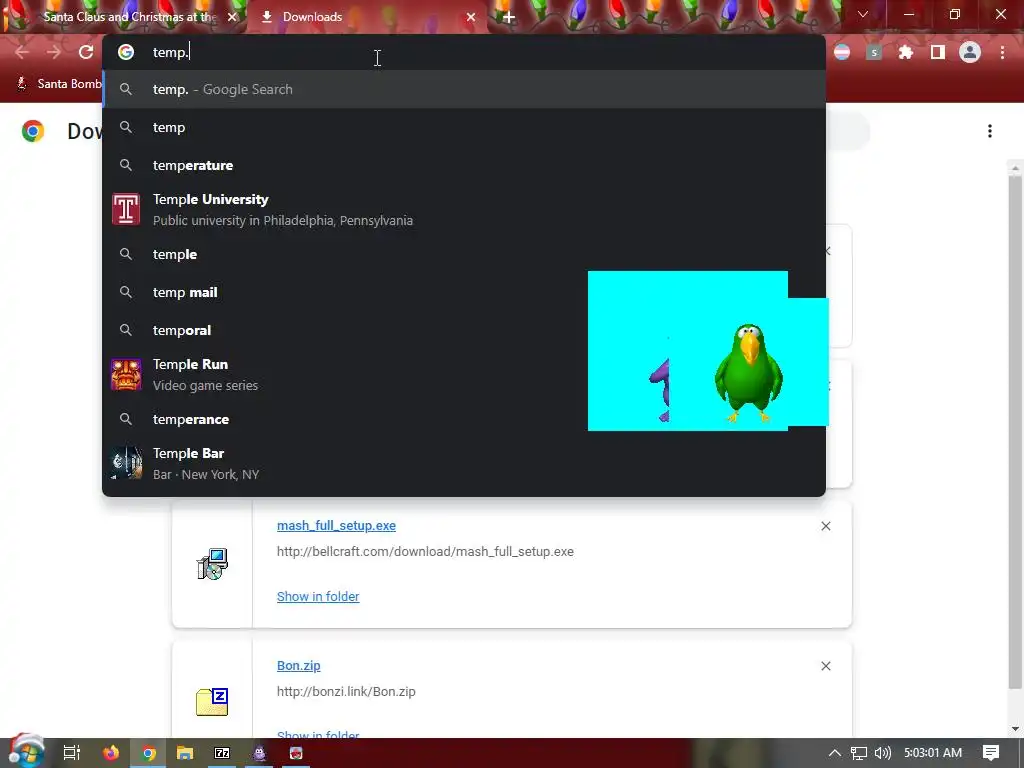Choose the Temple Bar suggestion
The image size is (1024, 768).
(464, 464)
